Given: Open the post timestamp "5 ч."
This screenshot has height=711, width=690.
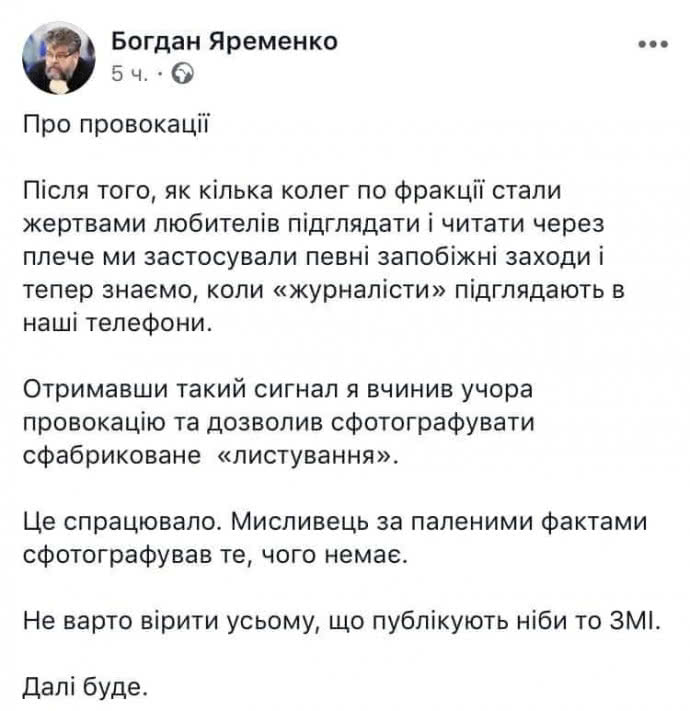Looking at the screenshot, I should pyautogui.click(x=128, y=74).
